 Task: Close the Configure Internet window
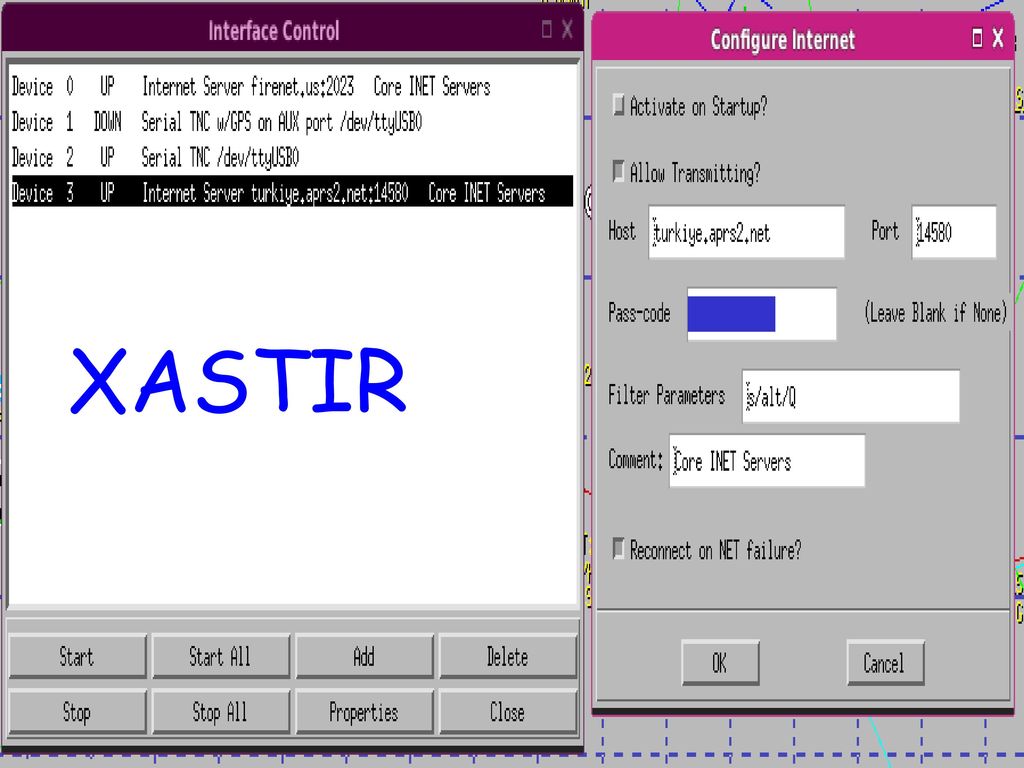pyautogui.click(x=998, y=38)
